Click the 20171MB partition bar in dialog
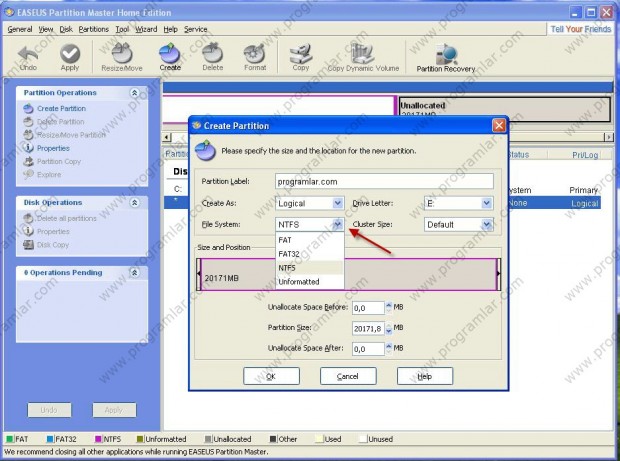The width and height of the screenshot is (620, 461). (x=349, y=274)
